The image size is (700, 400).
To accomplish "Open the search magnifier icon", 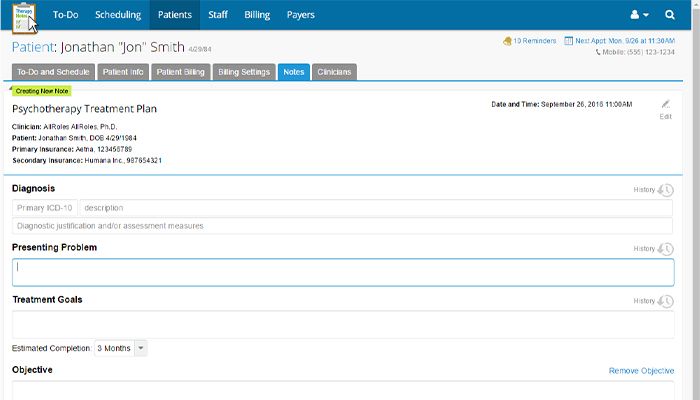I will [x=670, y=15].
